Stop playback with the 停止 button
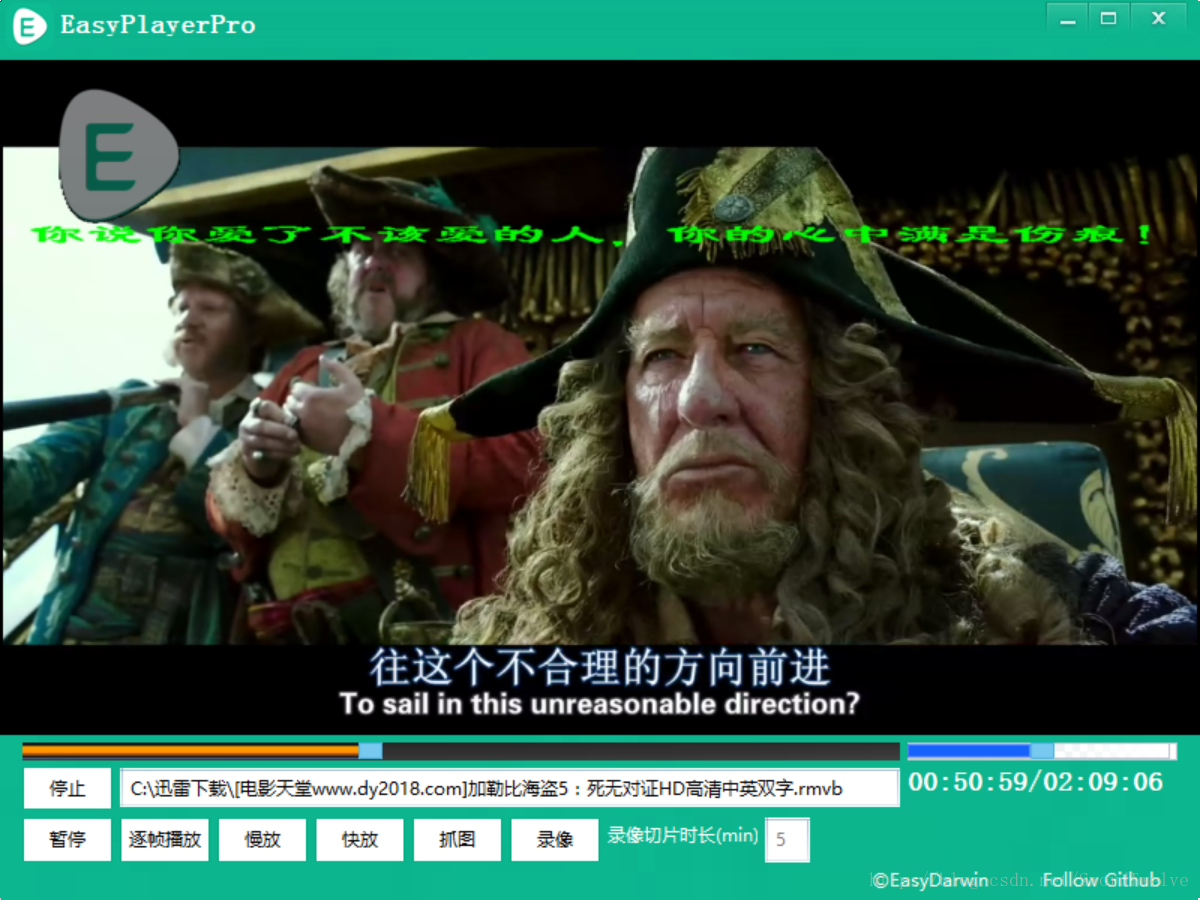 [x=67, y=788]
